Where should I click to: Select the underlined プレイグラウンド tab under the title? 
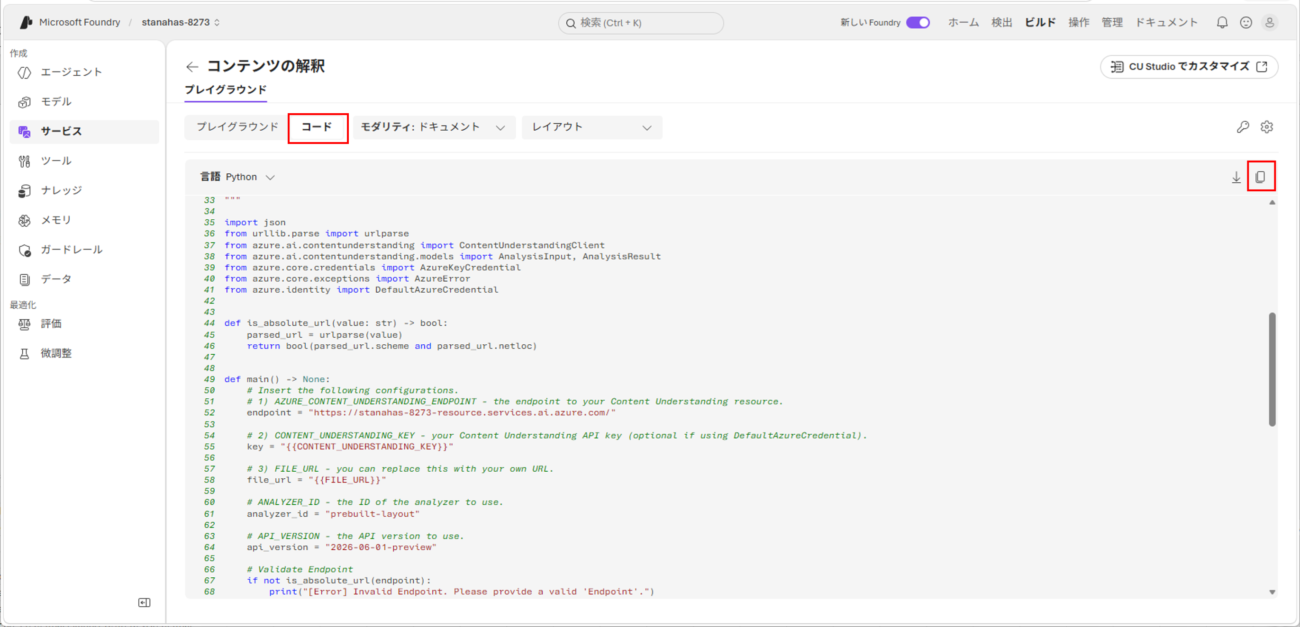click(x=226, y=90)
